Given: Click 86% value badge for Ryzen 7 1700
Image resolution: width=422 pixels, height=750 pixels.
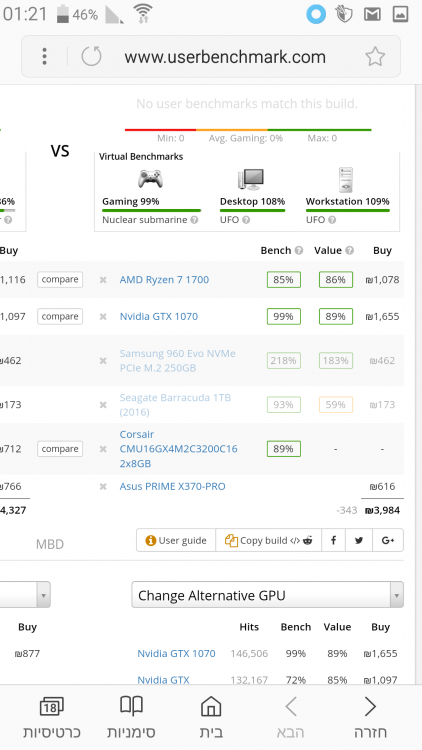Looking at the screenshot, I should 336,280.
